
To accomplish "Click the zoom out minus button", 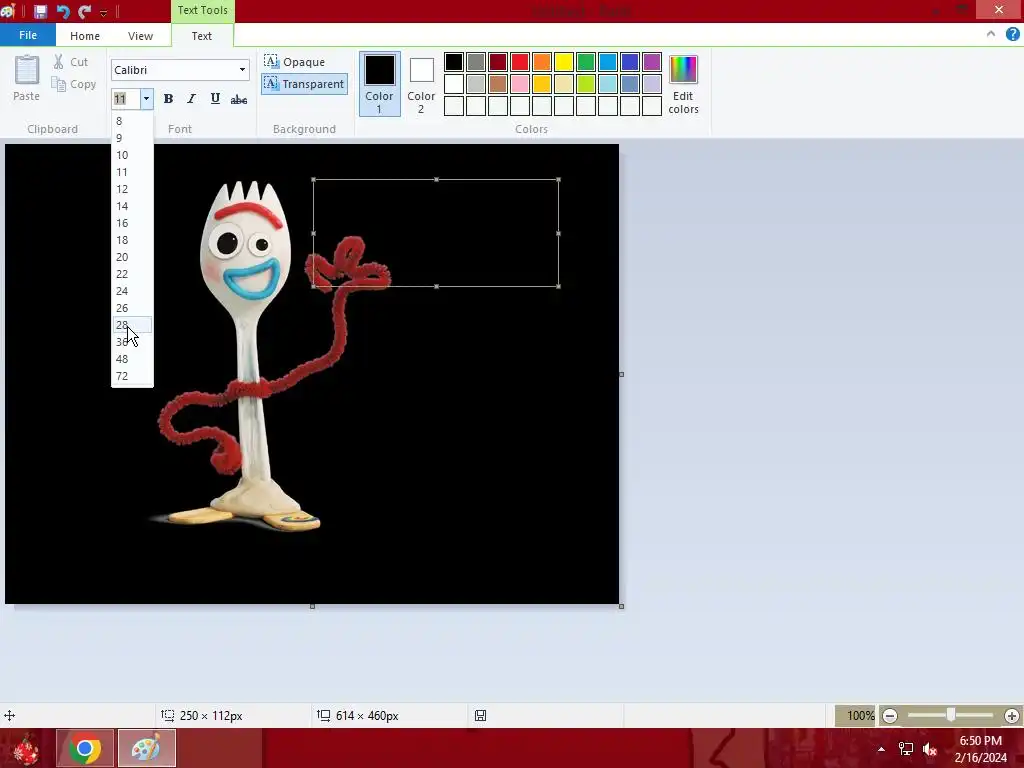I will tap(889, 716).
